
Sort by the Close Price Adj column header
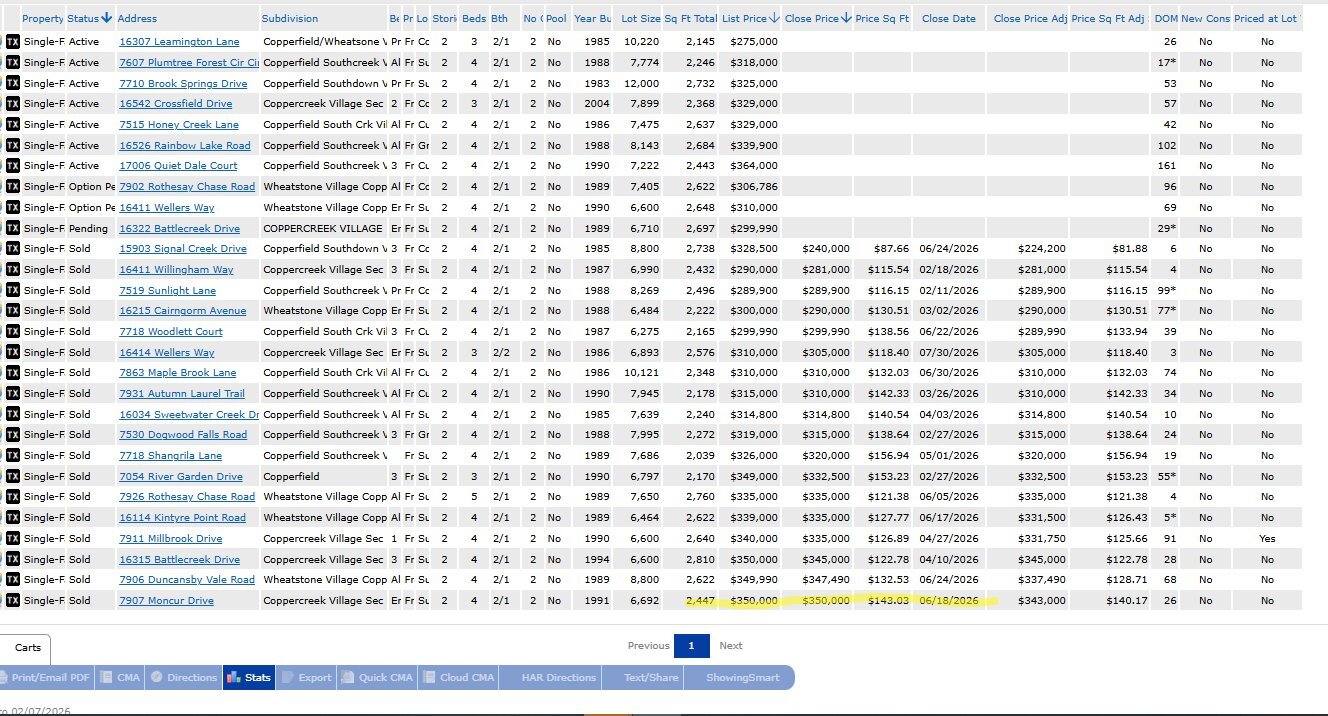1030,18
